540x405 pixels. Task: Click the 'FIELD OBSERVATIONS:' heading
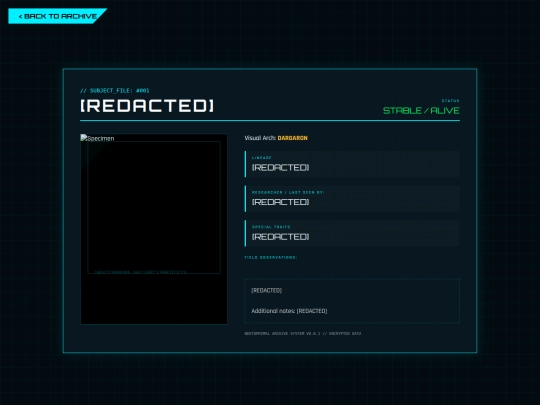(x=271, y=257)
